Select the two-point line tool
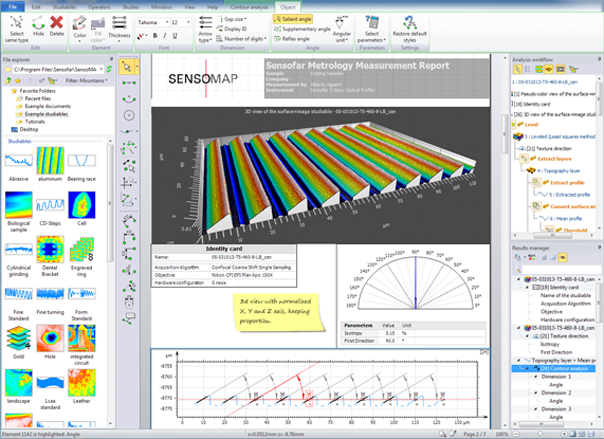The height and width of the screenshot is (439, 604). point(129,83)
